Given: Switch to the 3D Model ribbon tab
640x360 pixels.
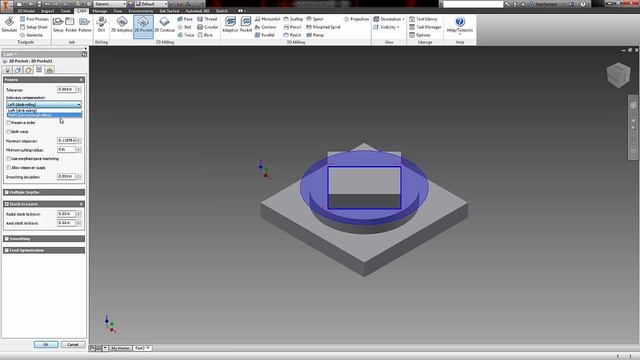Looking at the screenshot, I should (25, 11).
